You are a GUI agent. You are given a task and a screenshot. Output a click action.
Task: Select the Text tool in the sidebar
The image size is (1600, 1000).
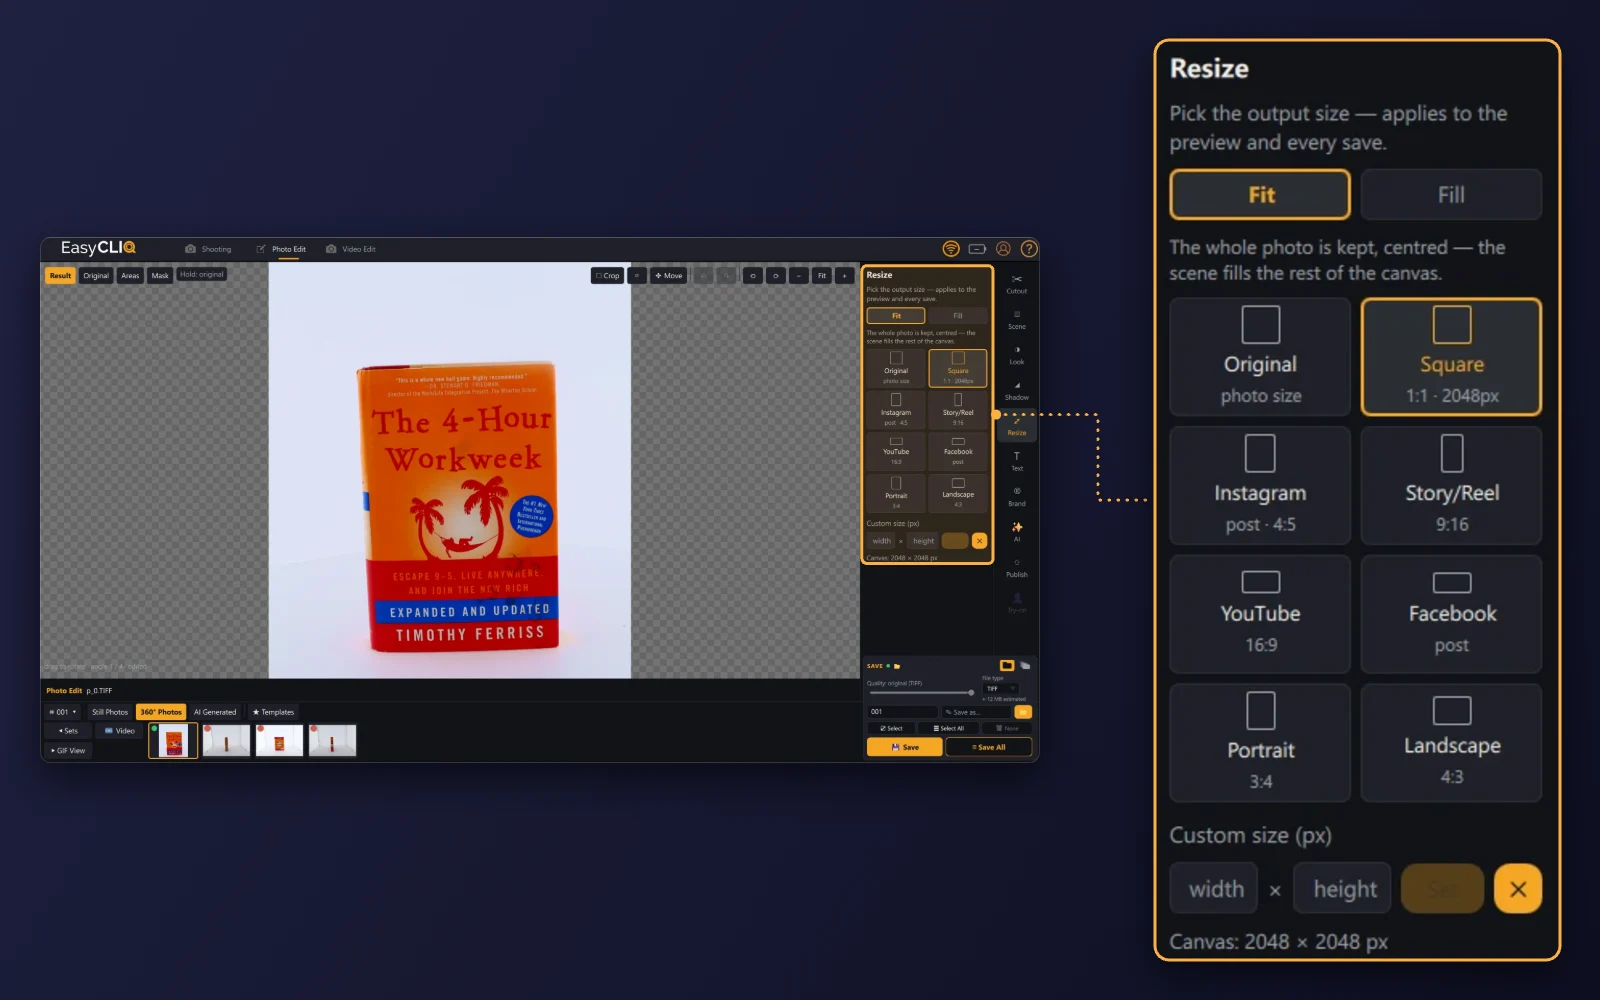pyautogui.click(x=1016, y=461)
